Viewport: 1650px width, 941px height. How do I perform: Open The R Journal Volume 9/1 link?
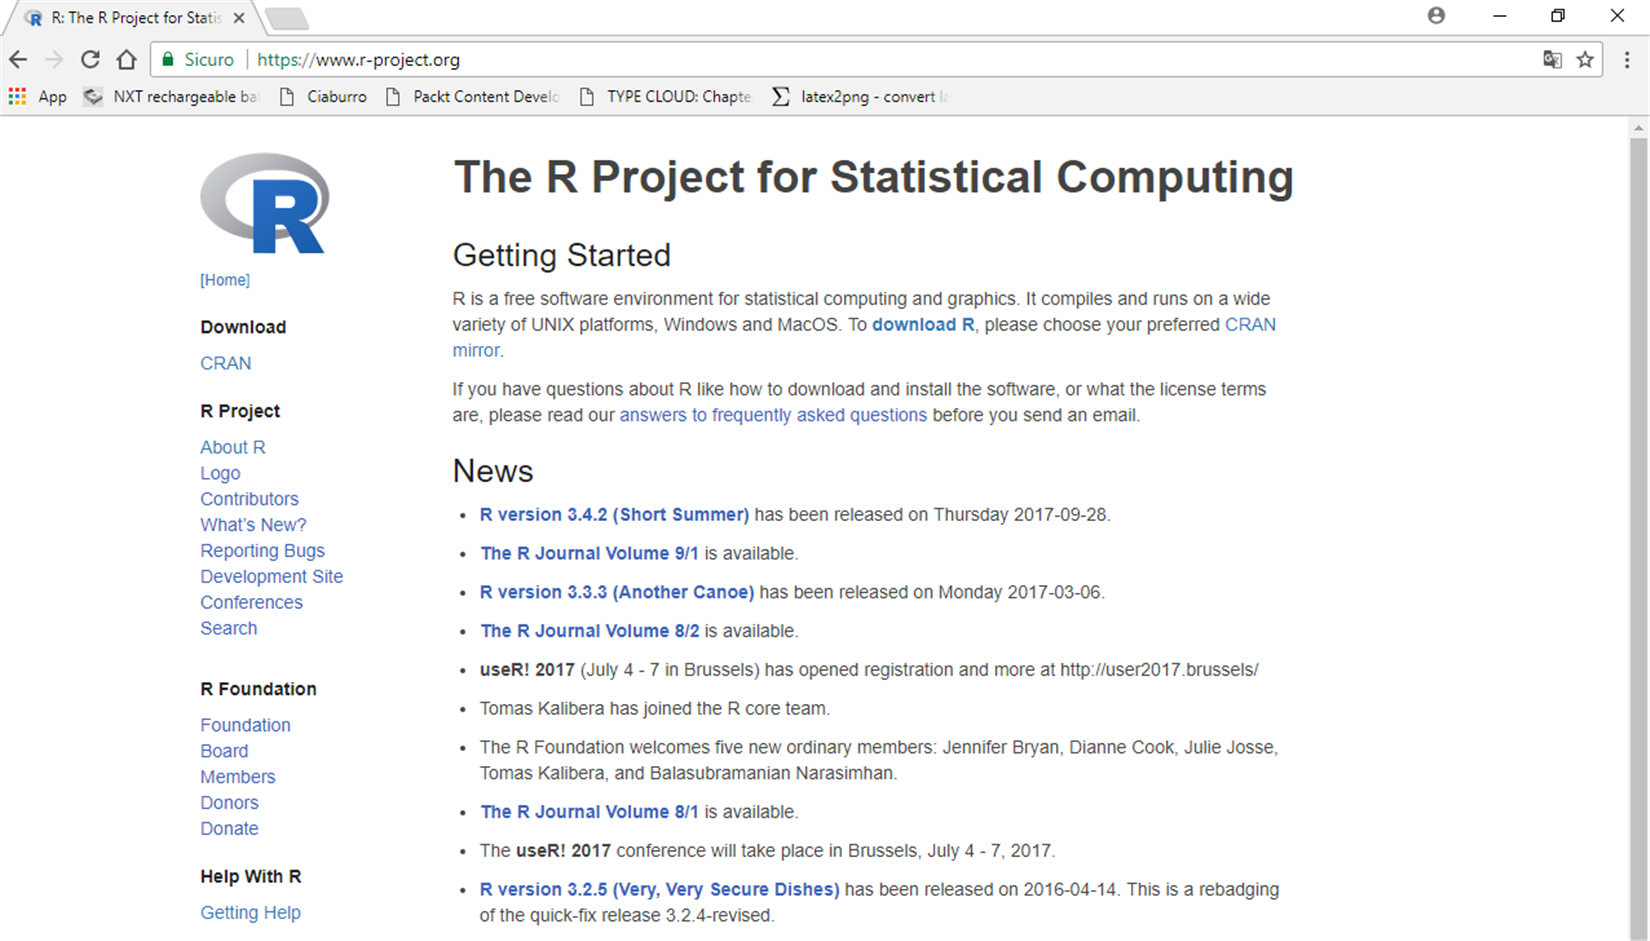pyautogui.click(x=589, y=554)
